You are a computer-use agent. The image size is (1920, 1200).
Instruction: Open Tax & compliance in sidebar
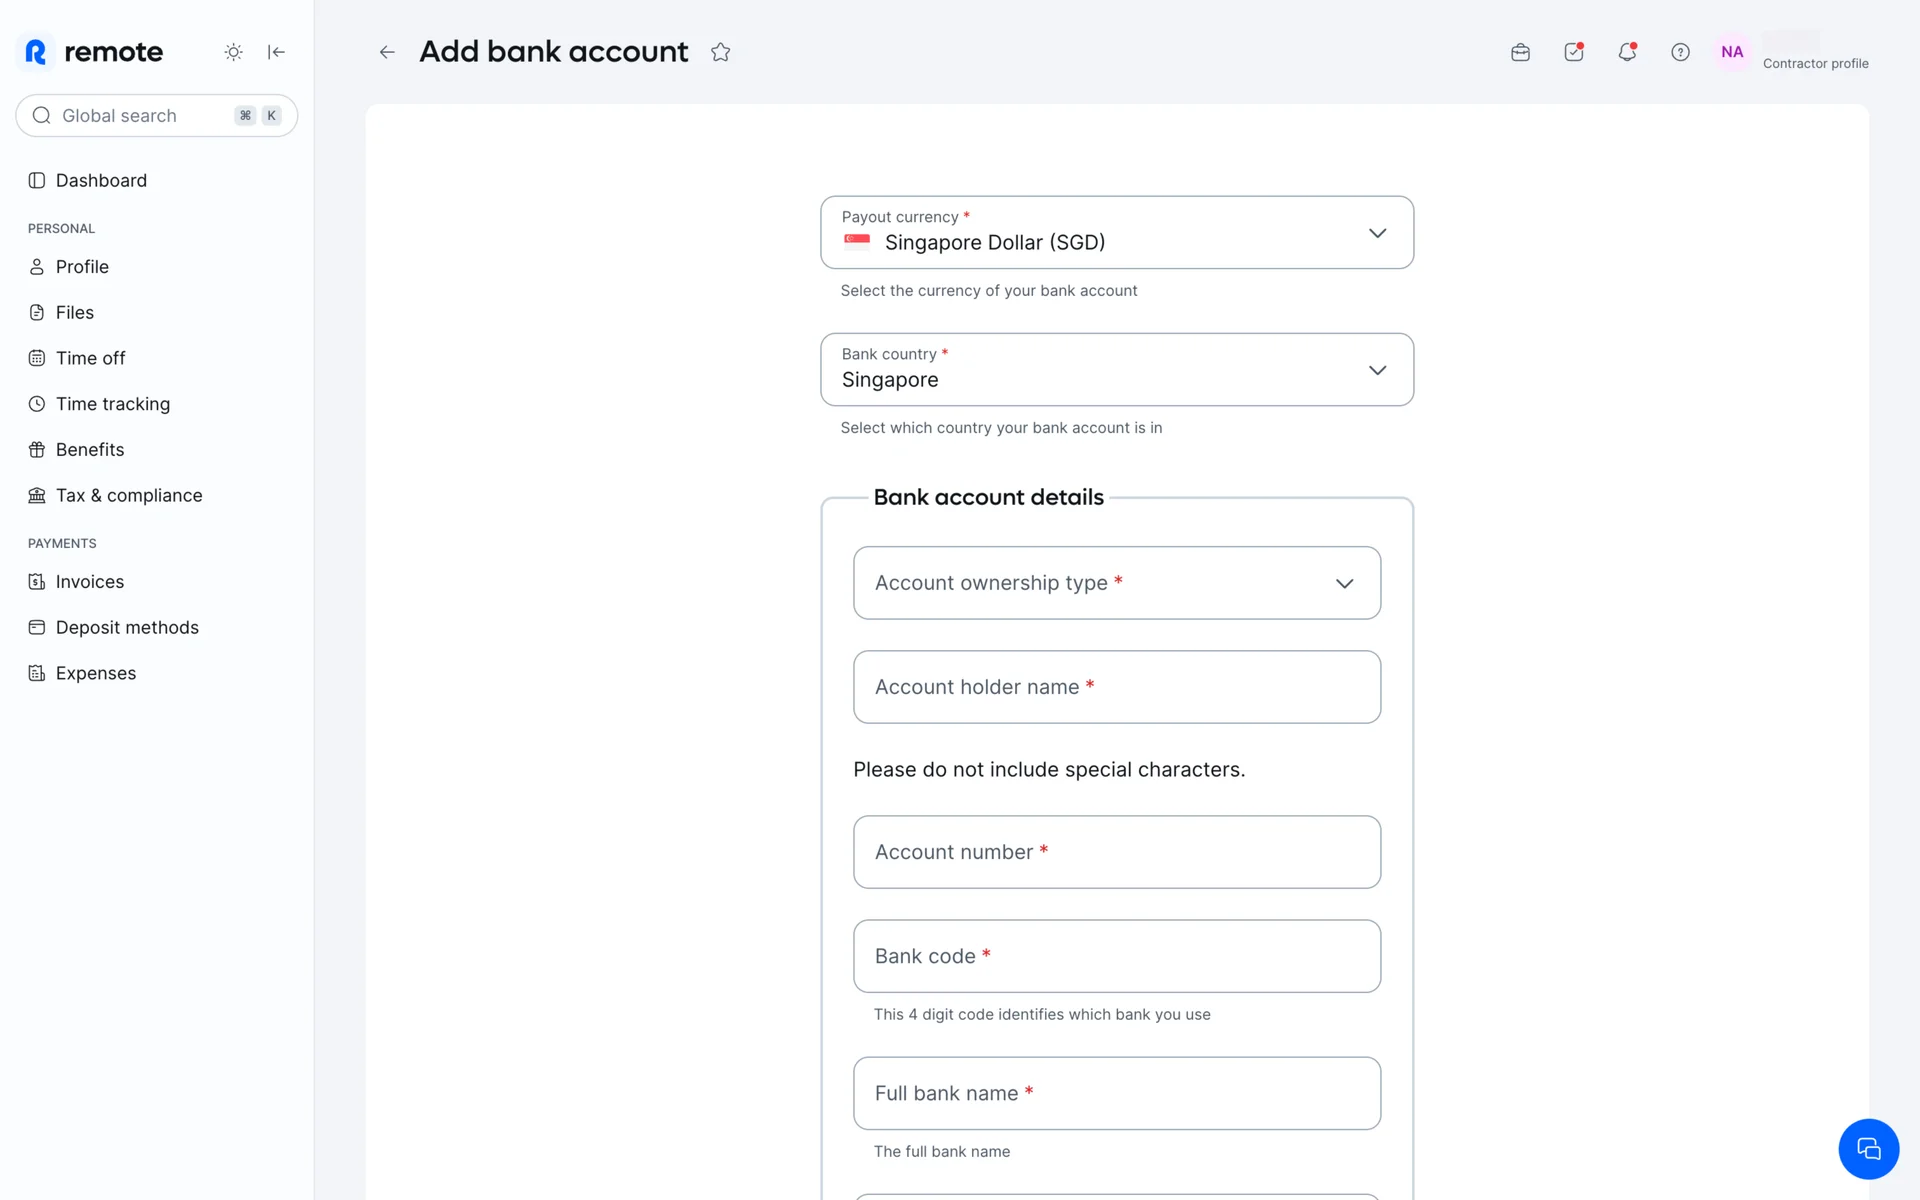(128, 495)
